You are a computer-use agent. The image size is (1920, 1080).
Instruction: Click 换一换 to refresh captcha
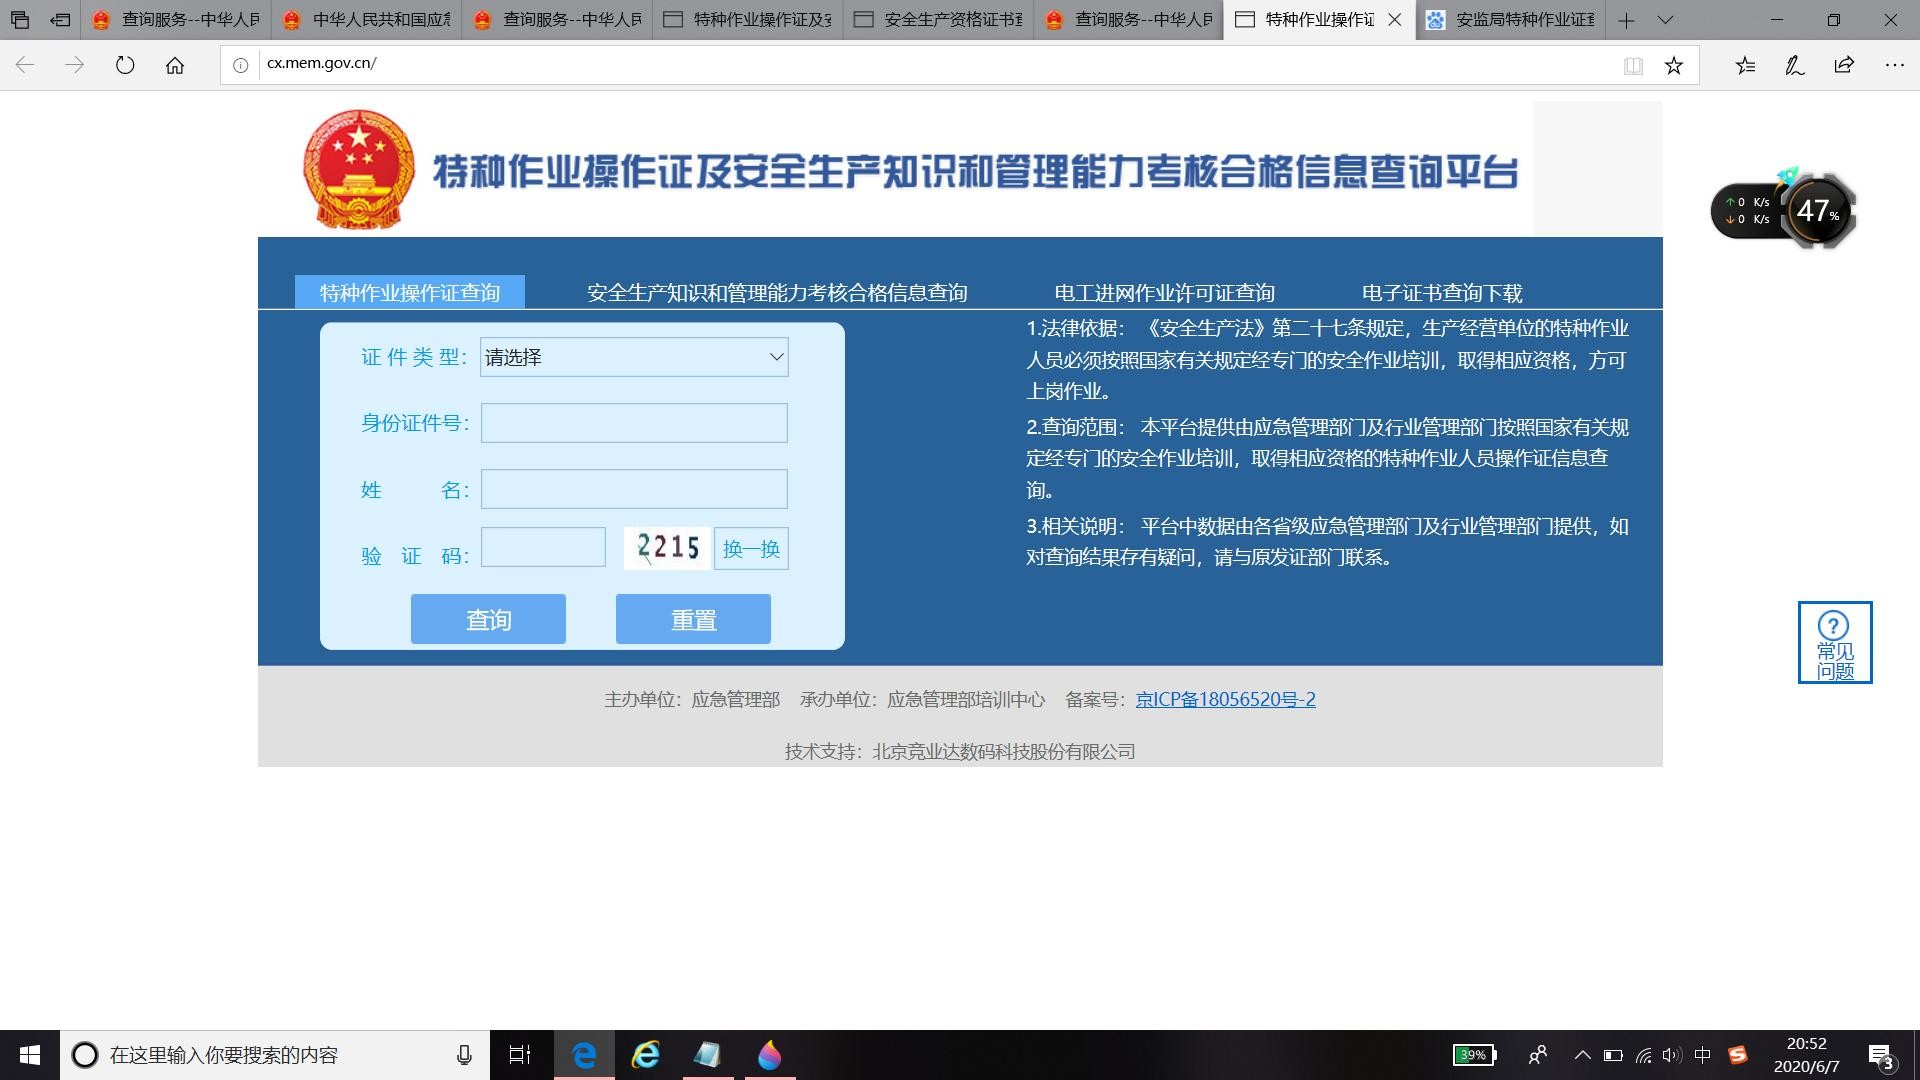pyautogui.click(x=751, y=548)
